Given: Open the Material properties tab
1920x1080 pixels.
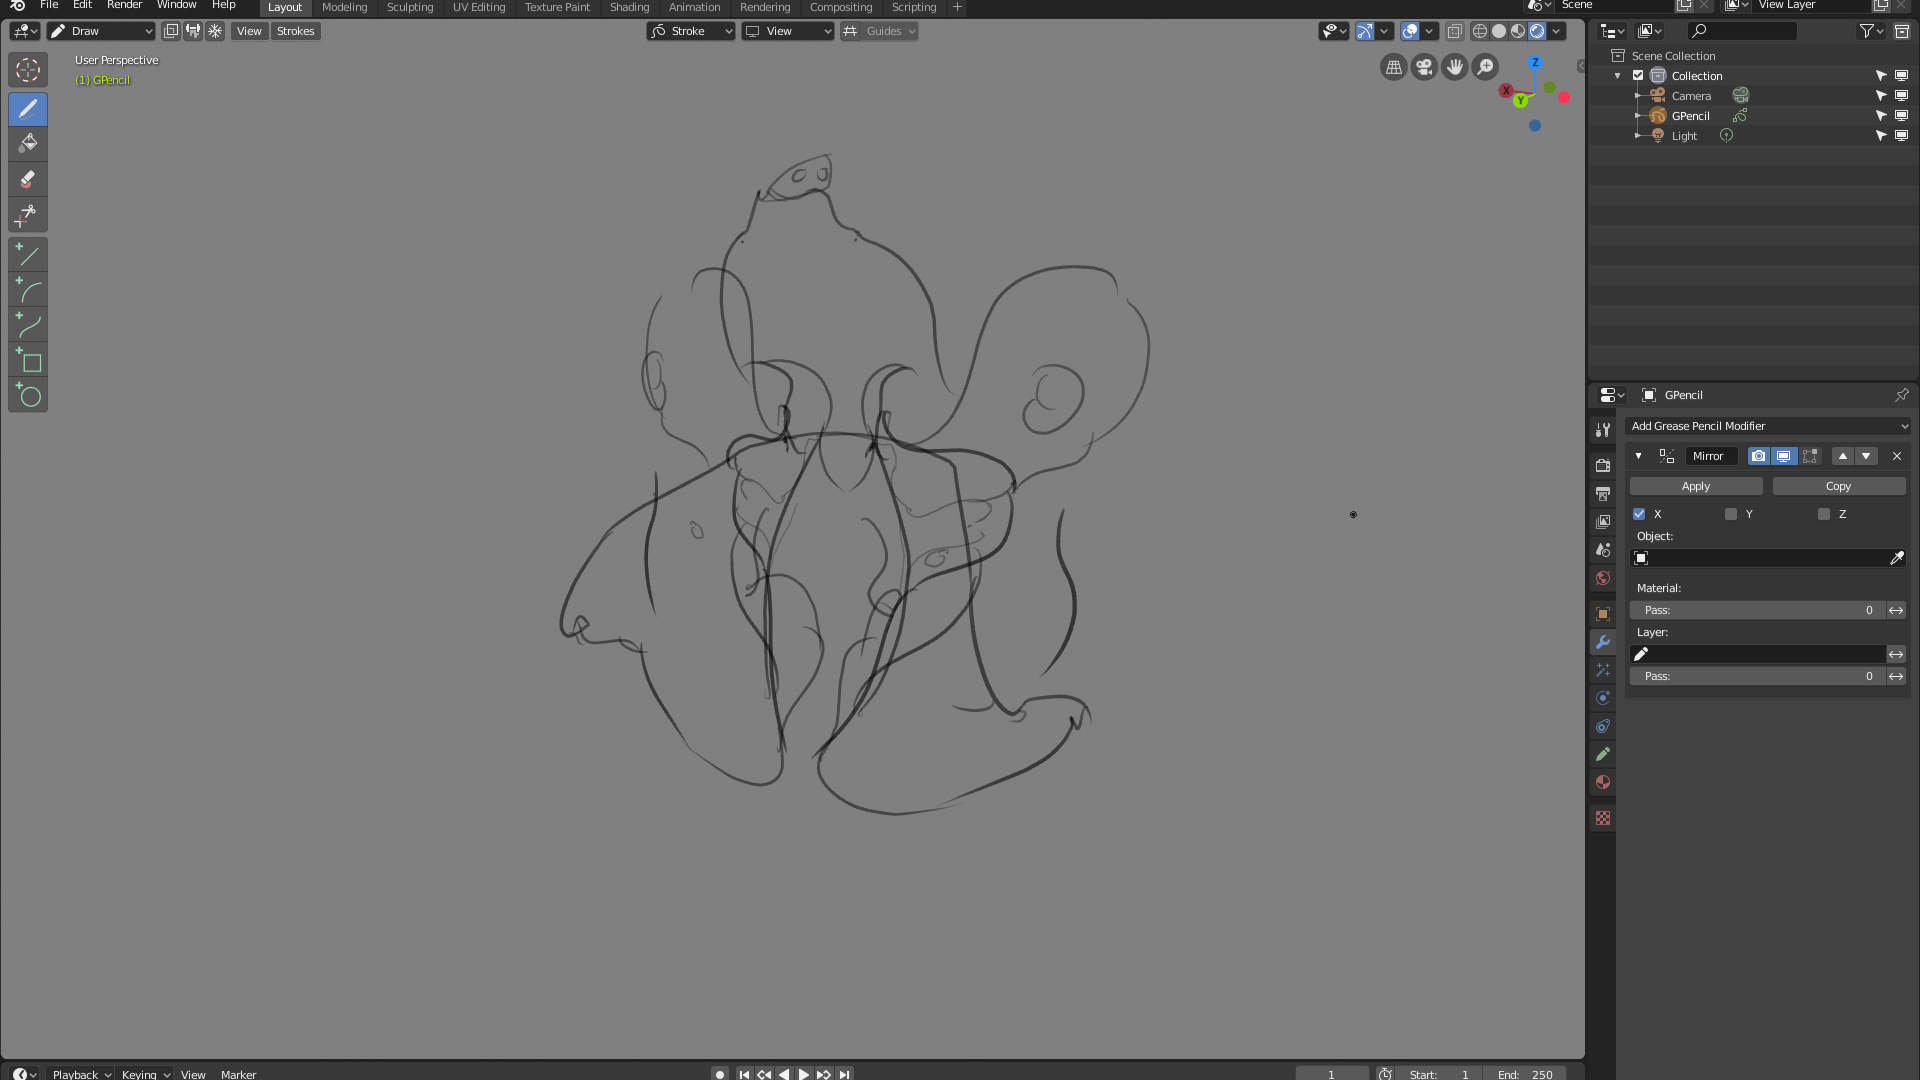Looking at the screenshot, I should pyautogui.click(x=1603, y=782).
